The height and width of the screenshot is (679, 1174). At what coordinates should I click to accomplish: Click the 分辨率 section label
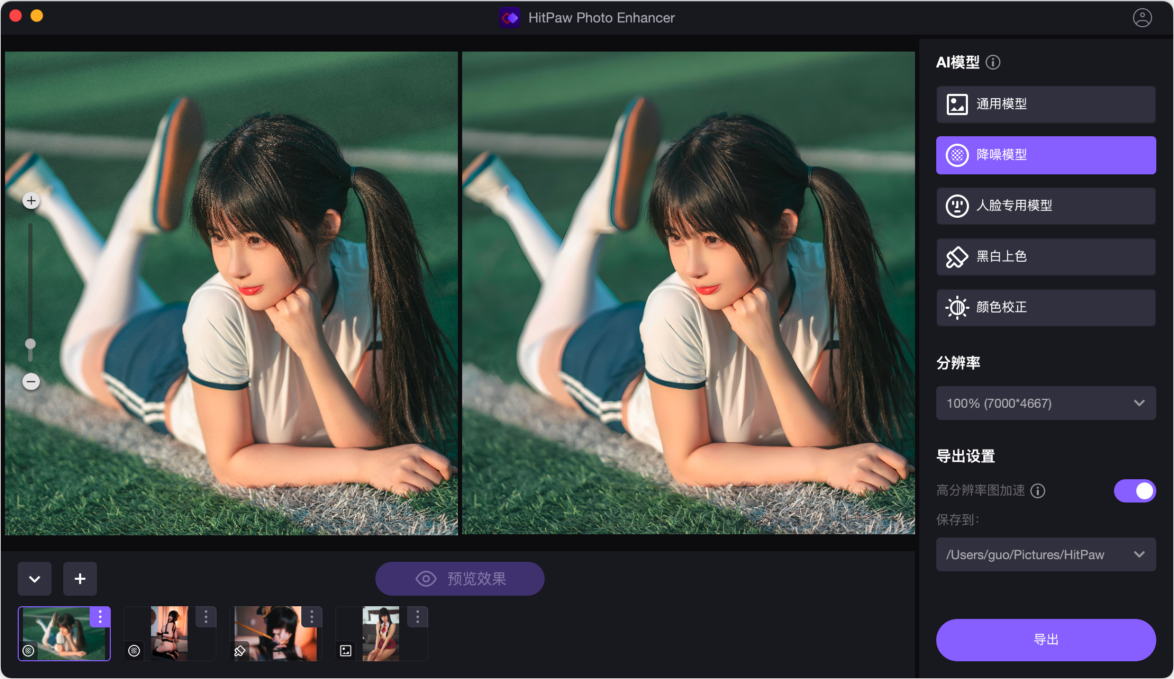(958, 363)
